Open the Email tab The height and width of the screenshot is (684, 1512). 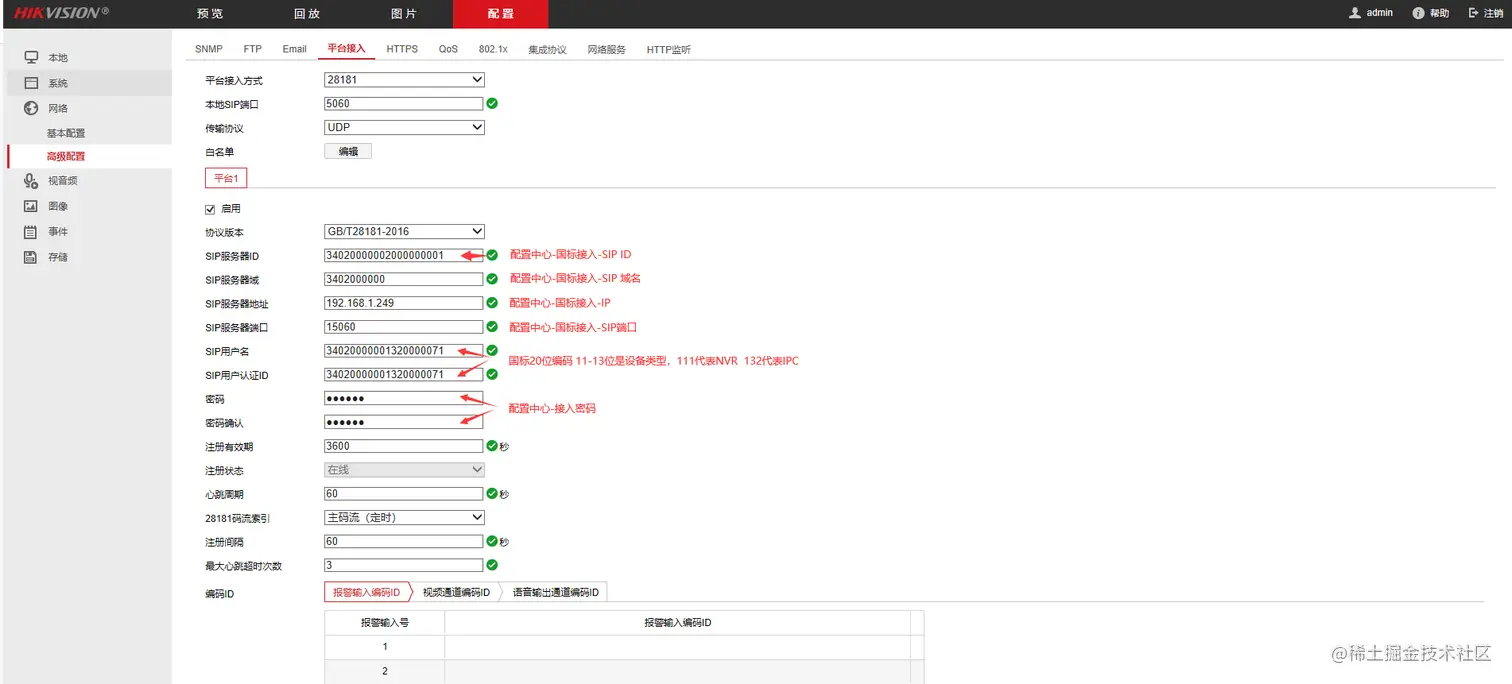[295, 49]
